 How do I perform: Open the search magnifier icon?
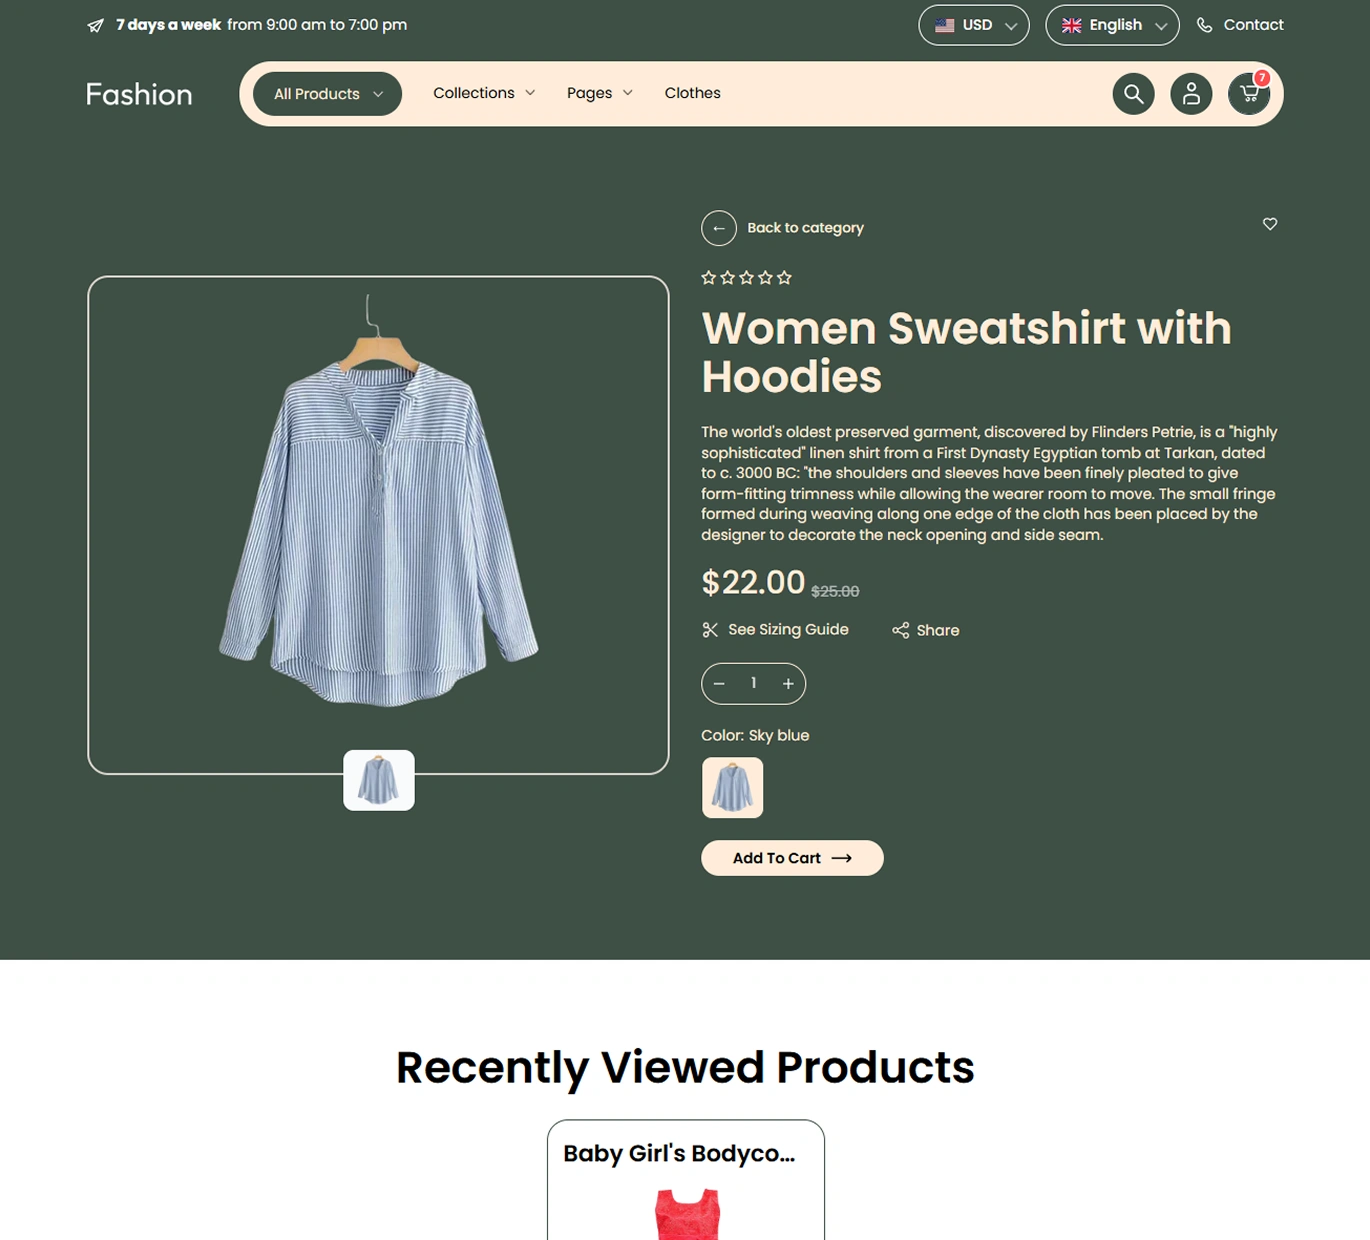pyautogui.click(x=1133, y=94)
